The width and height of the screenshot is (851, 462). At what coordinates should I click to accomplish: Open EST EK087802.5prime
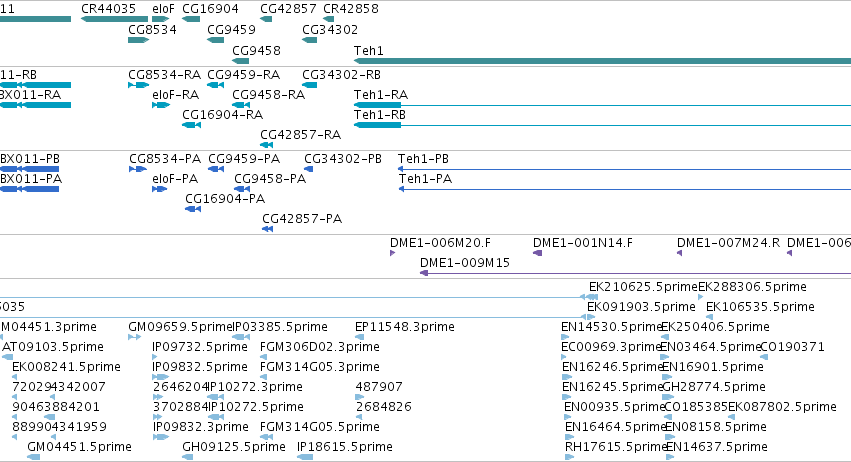click(783, 407)
